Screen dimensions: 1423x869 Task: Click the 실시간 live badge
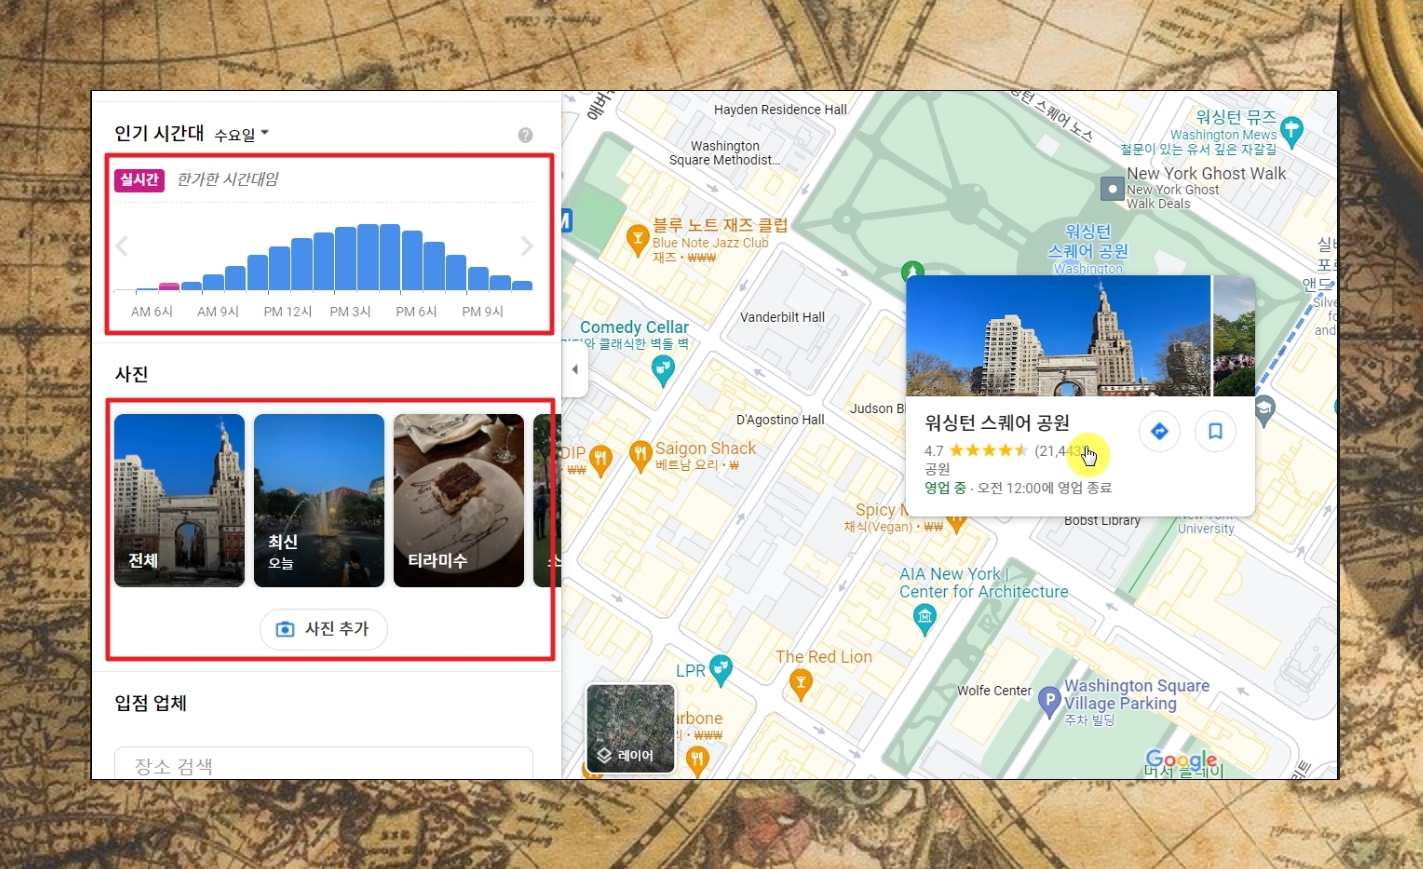point(139,180)
